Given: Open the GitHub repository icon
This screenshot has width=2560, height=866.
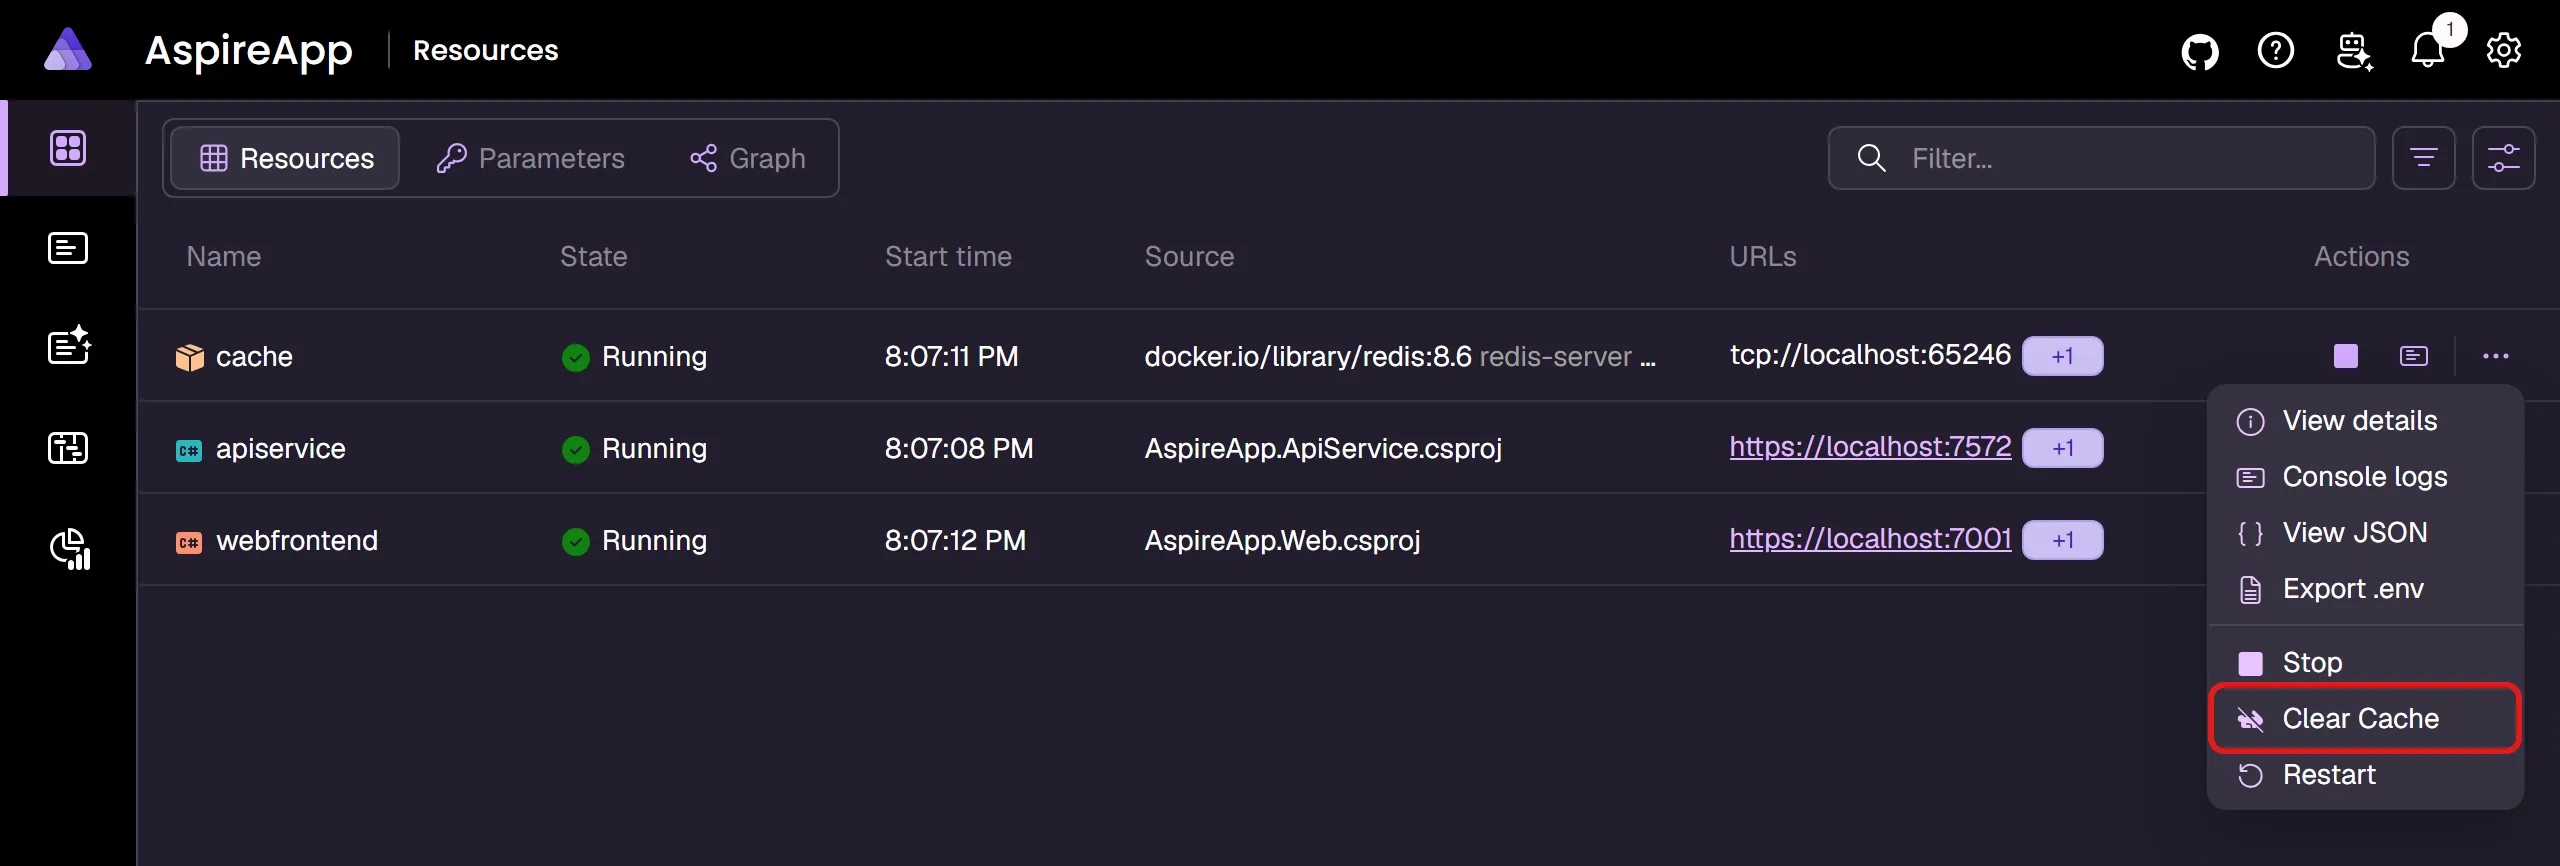Looking at the screenshot, I should point(2200,51).
